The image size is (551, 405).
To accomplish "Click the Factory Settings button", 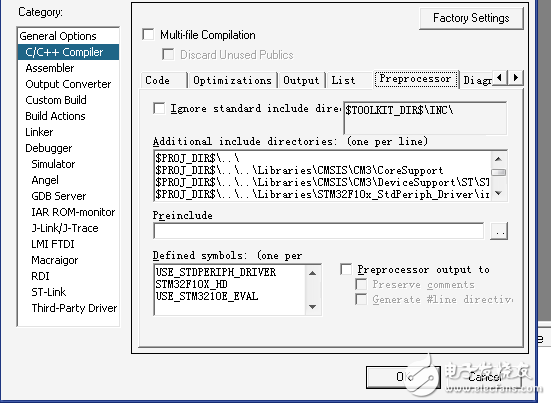I will coord(471,18).
